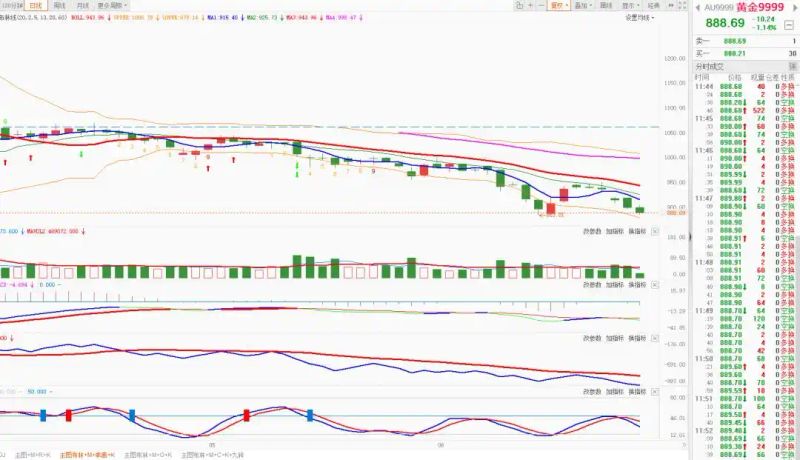
Task: Click the 分时成交 section header
Action: tap(709, 67)
